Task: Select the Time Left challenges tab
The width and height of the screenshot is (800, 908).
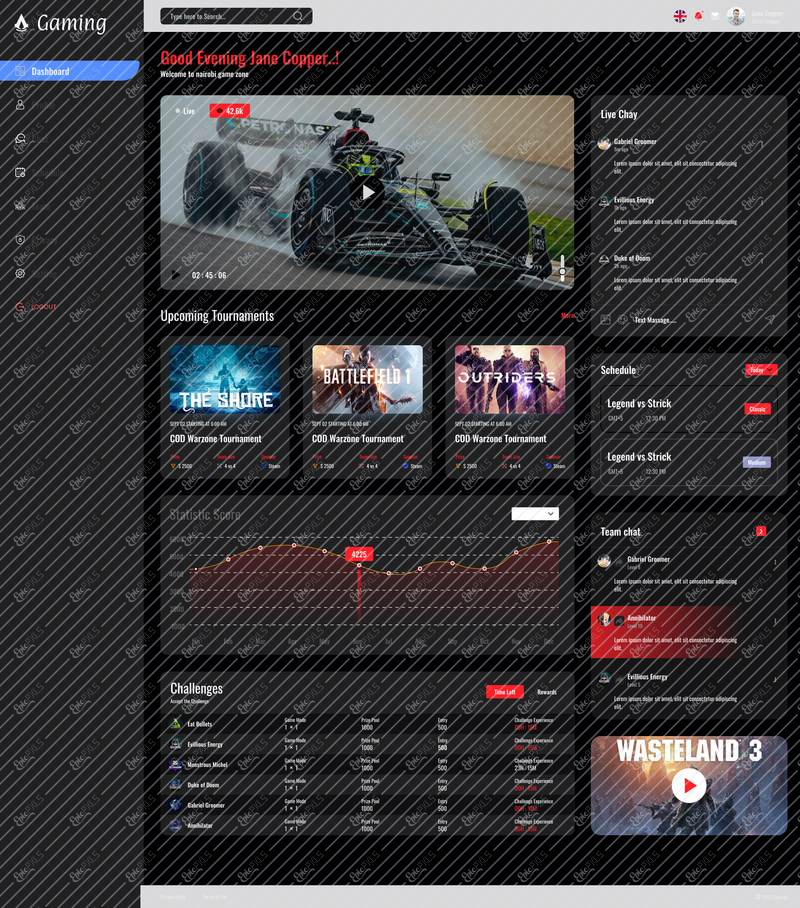Action: pyautogui.click(x=505, y=692)
